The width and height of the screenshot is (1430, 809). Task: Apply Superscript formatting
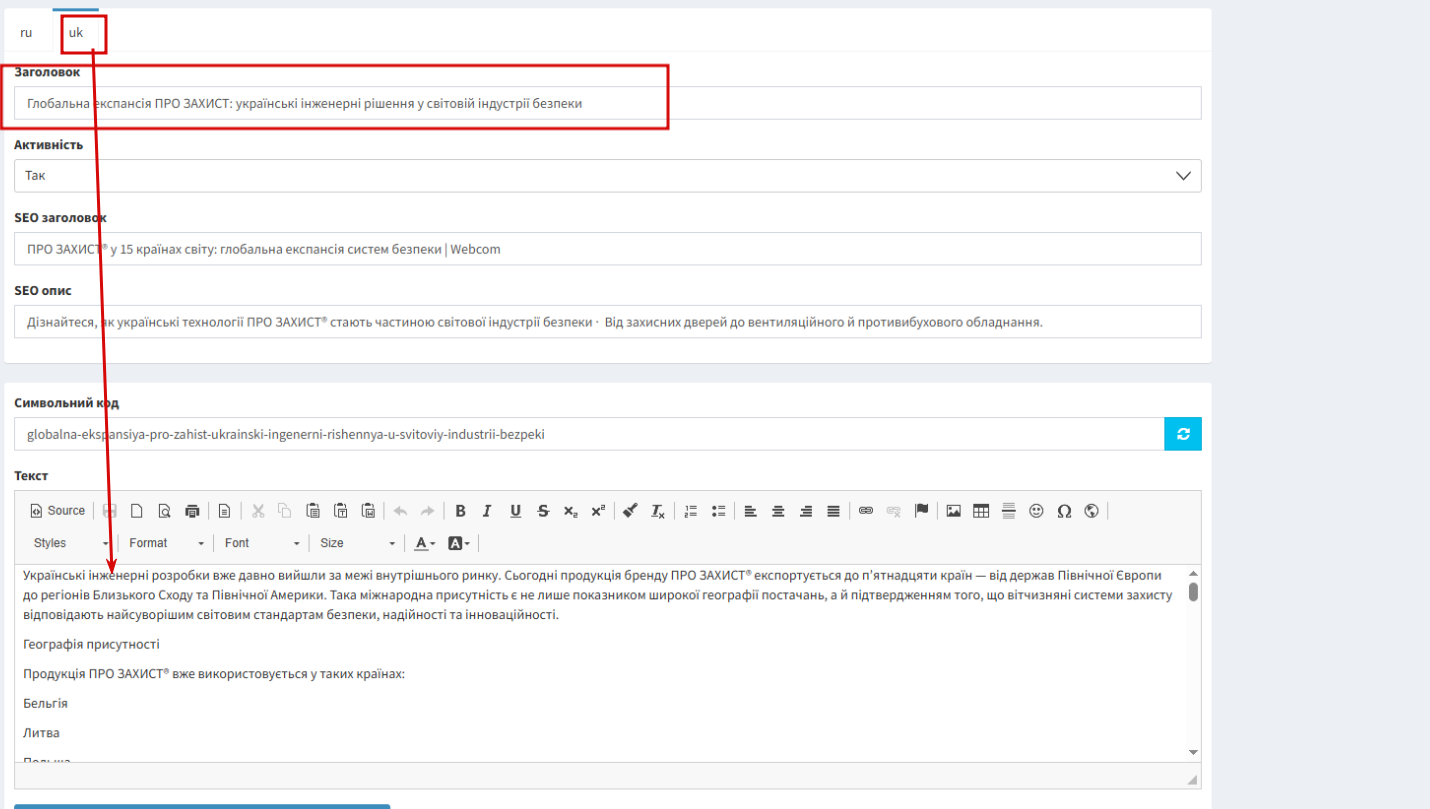(x=598, y=511)
